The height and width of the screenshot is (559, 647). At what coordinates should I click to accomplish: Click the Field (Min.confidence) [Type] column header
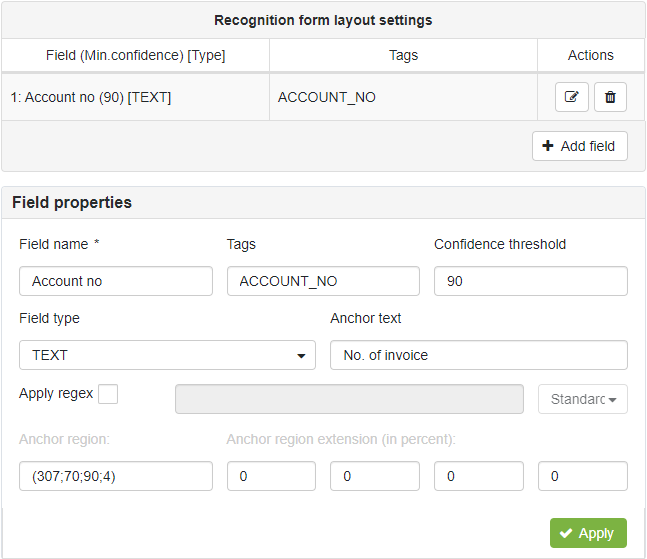coord(136,55)
